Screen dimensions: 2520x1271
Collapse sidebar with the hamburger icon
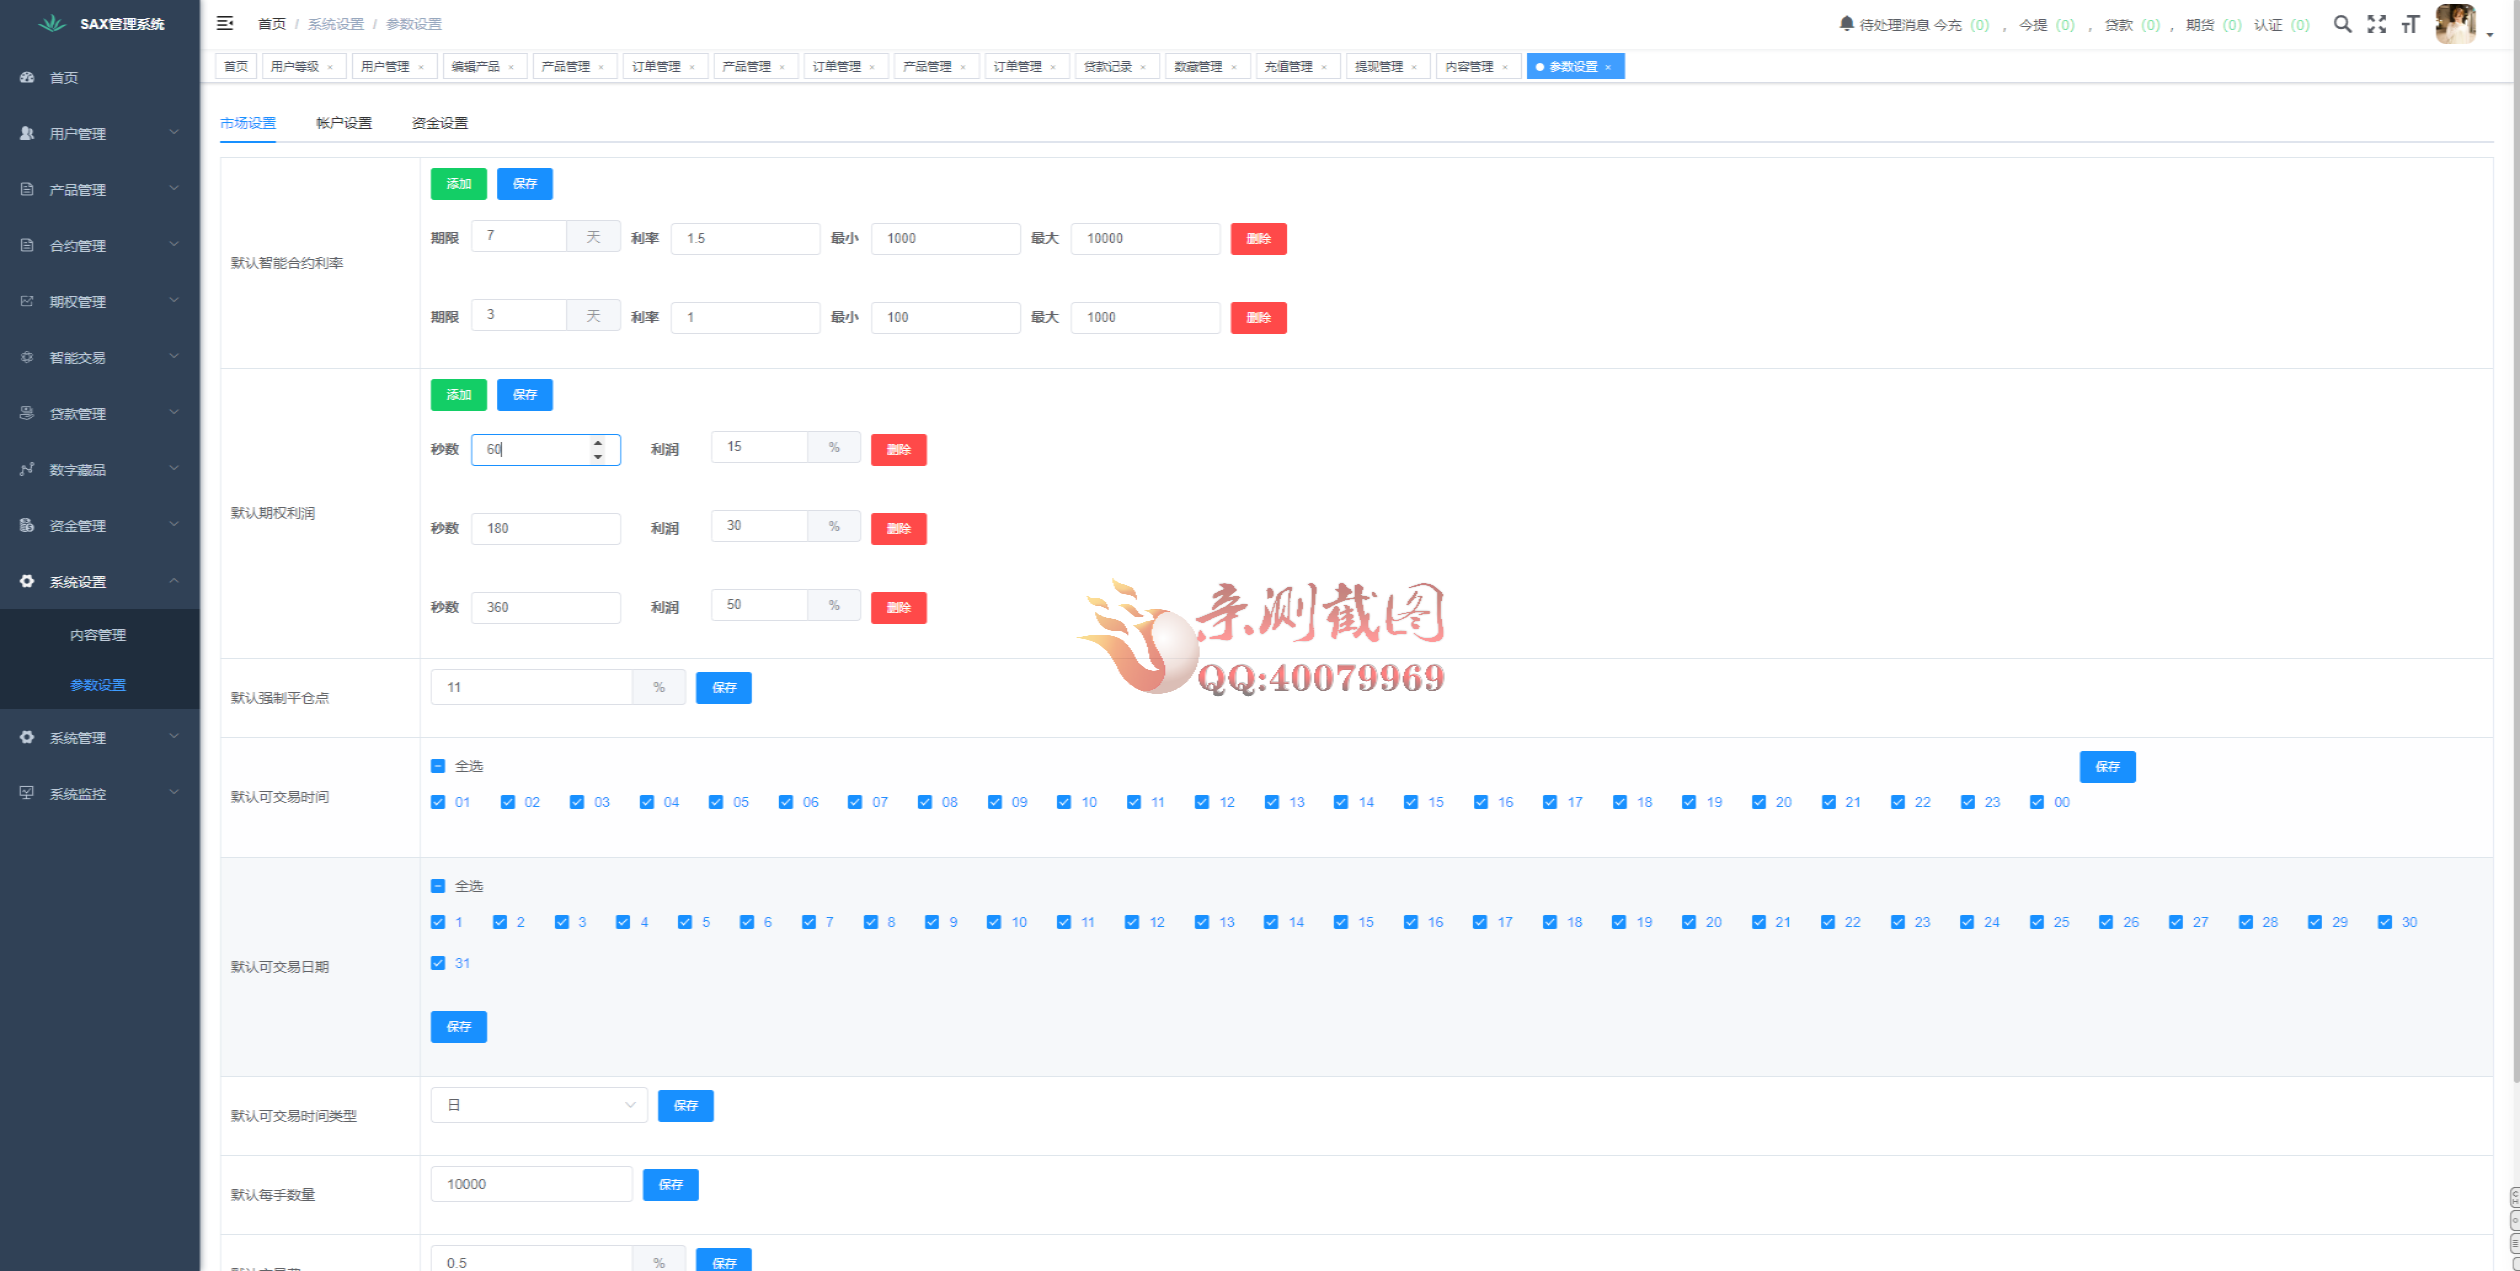(225, 23)
